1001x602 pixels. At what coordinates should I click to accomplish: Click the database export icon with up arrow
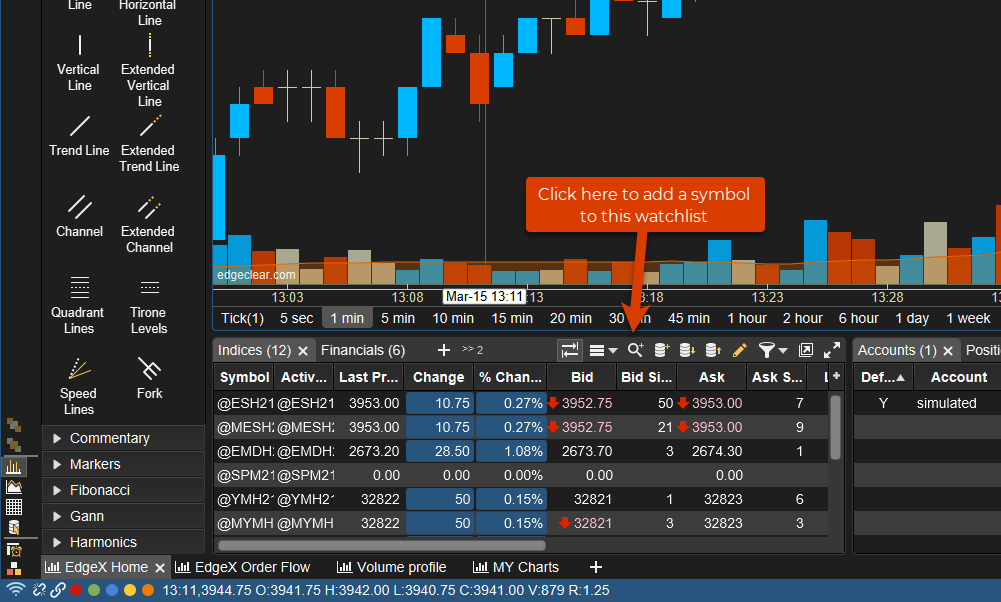tap(713, 350)
